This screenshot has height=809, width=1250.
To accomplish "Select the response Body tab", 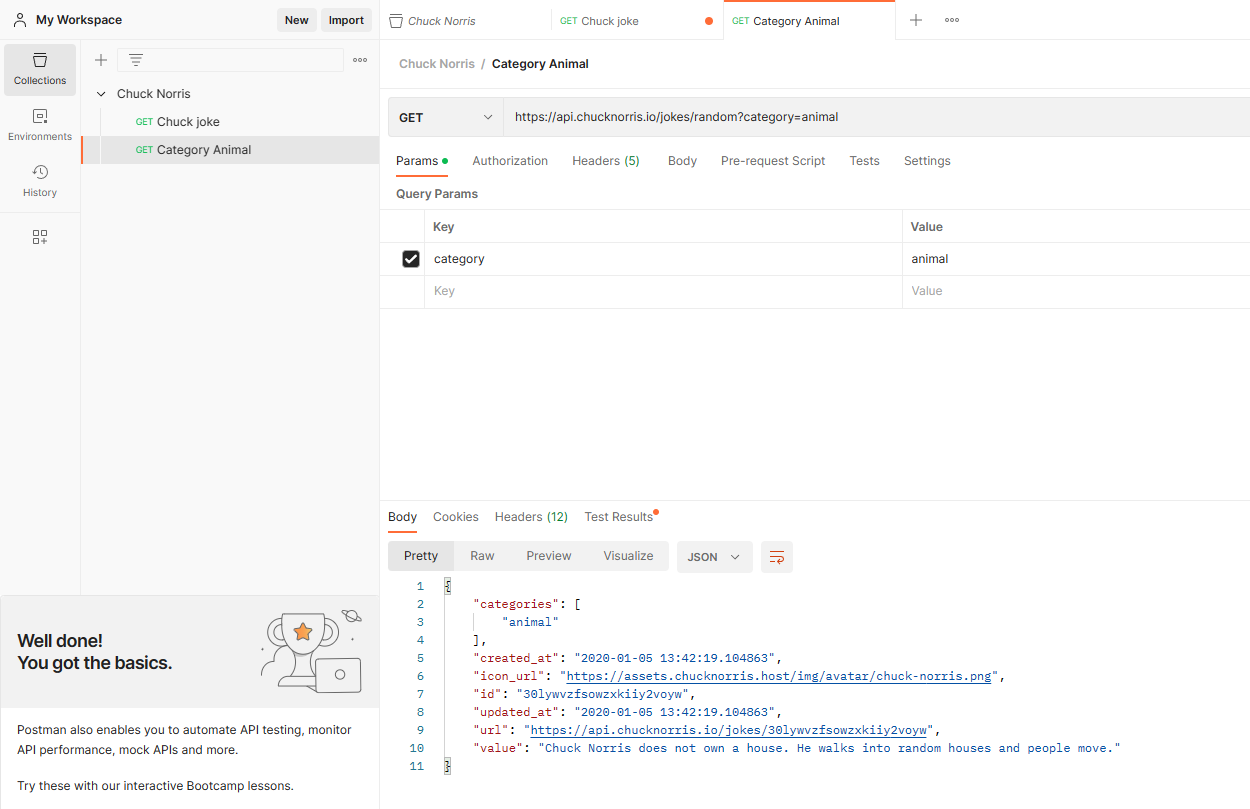I will click(402, 517).
